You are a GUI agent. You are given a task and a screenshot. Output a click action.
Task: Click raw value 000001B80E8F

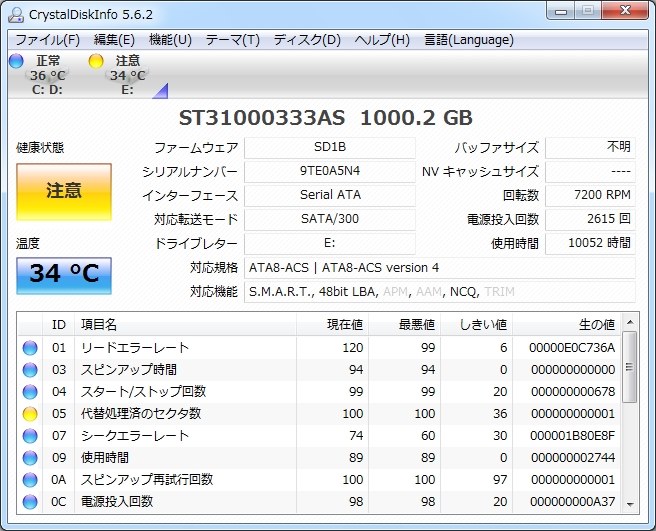click(x=572, y=436)
